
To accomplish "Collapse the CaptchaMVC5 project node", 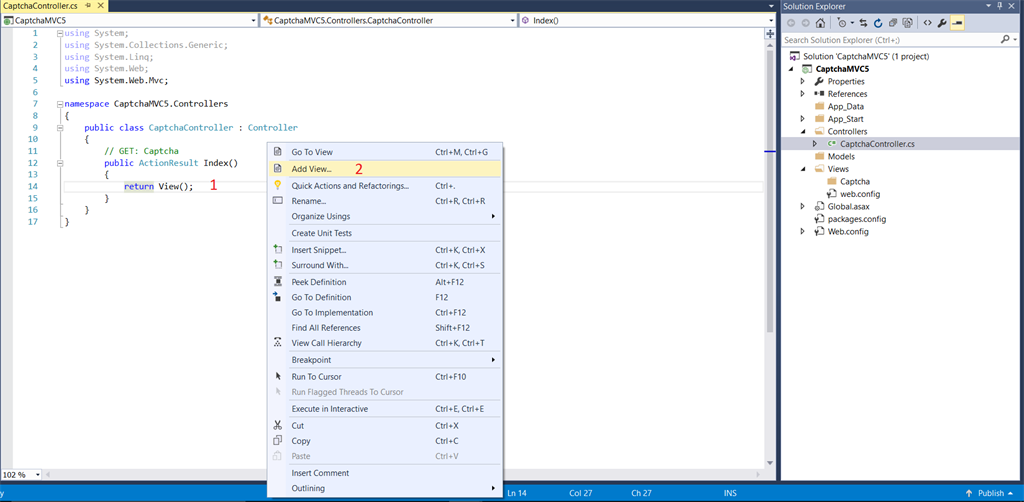I will [792, 69].
